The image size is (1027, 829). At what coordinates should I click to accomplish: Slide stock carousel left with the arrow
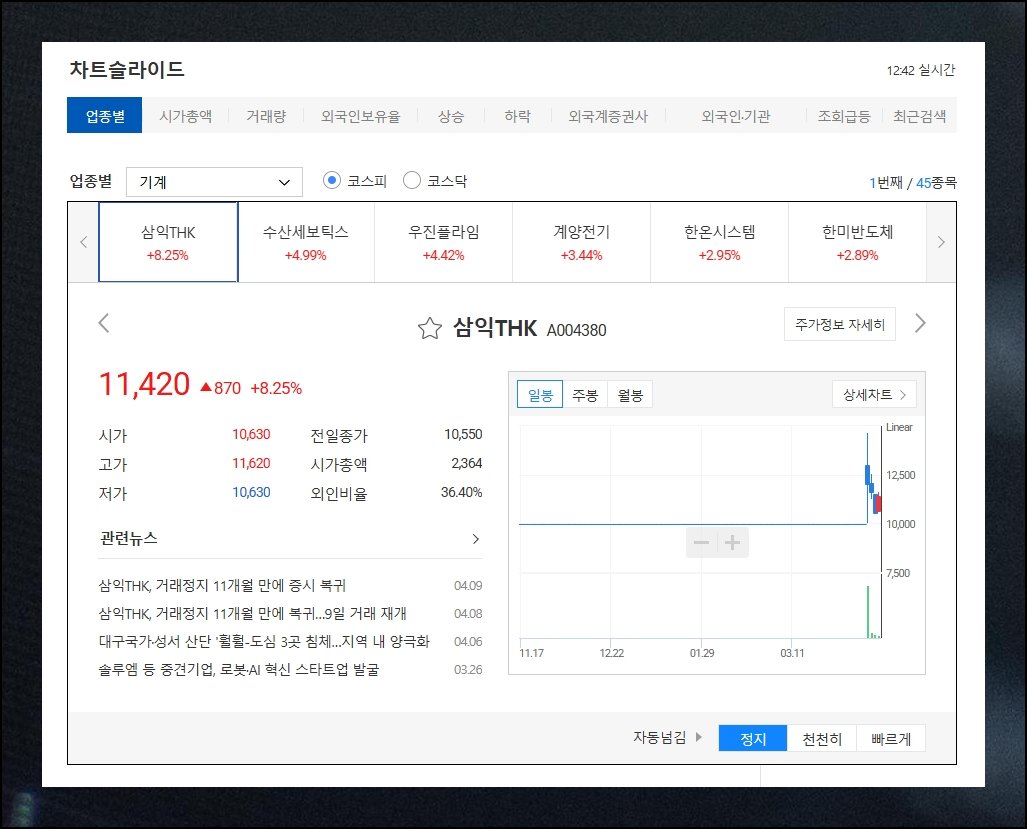(83, 242)
